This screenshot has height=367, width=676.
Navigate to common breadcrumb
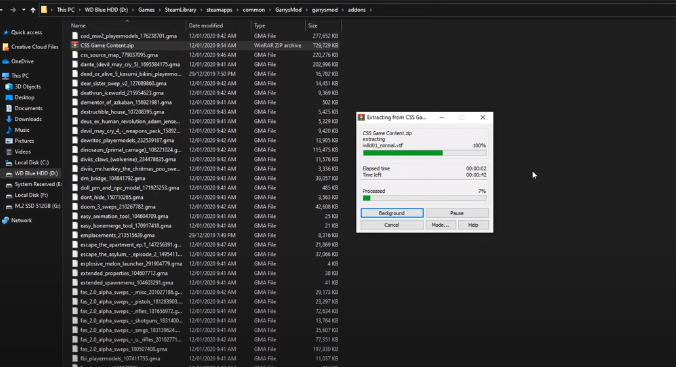coord(254,9)
